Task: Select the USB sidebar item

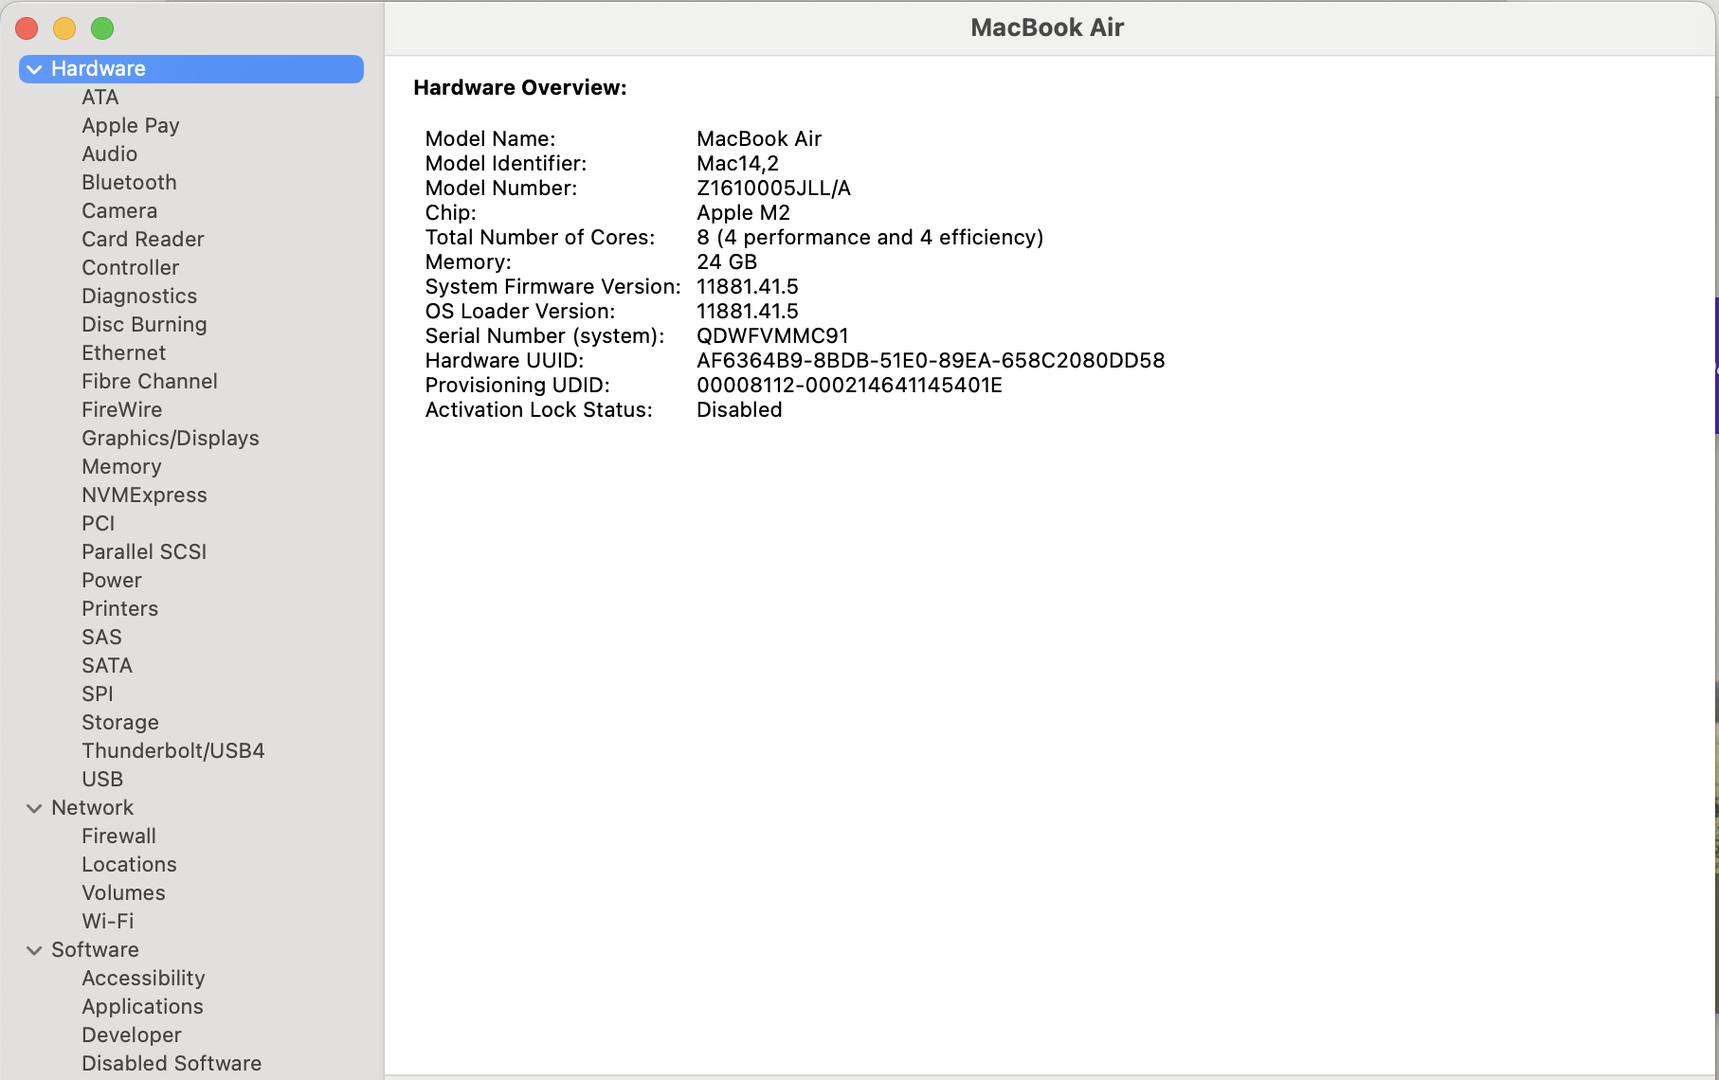Action: click(x=102, y=779)
